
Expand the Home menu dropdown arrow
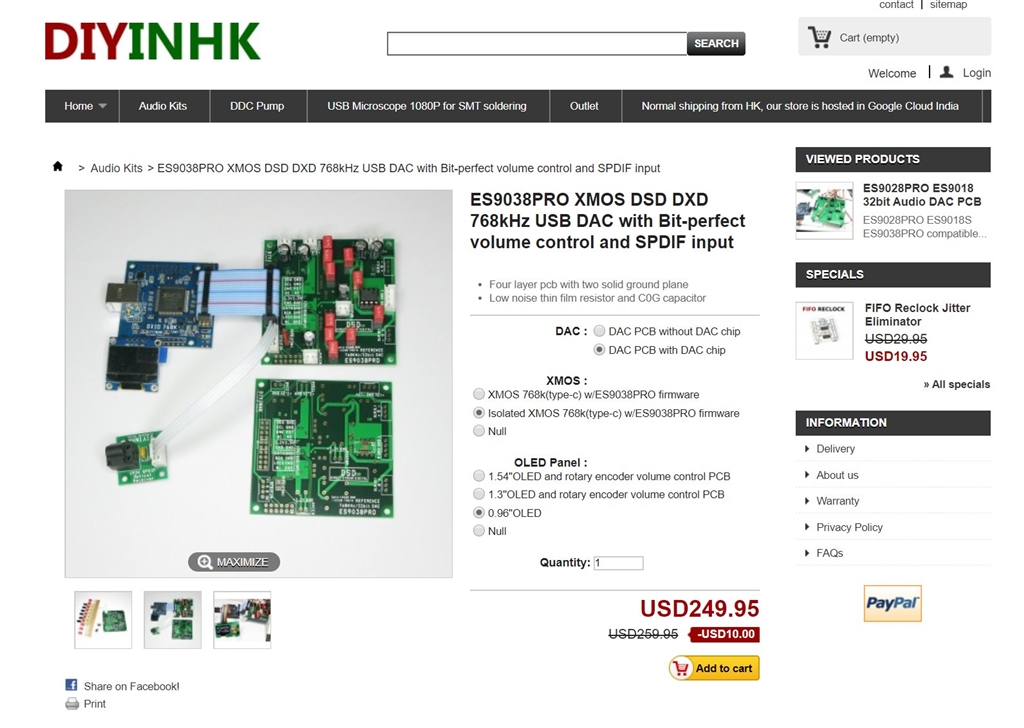(103, 106)
